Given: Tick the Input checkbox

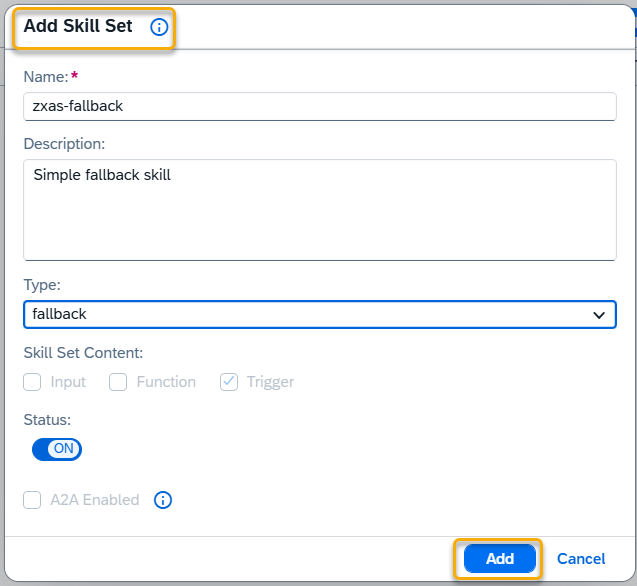Looking at the screenshot, I should [32, 382].
